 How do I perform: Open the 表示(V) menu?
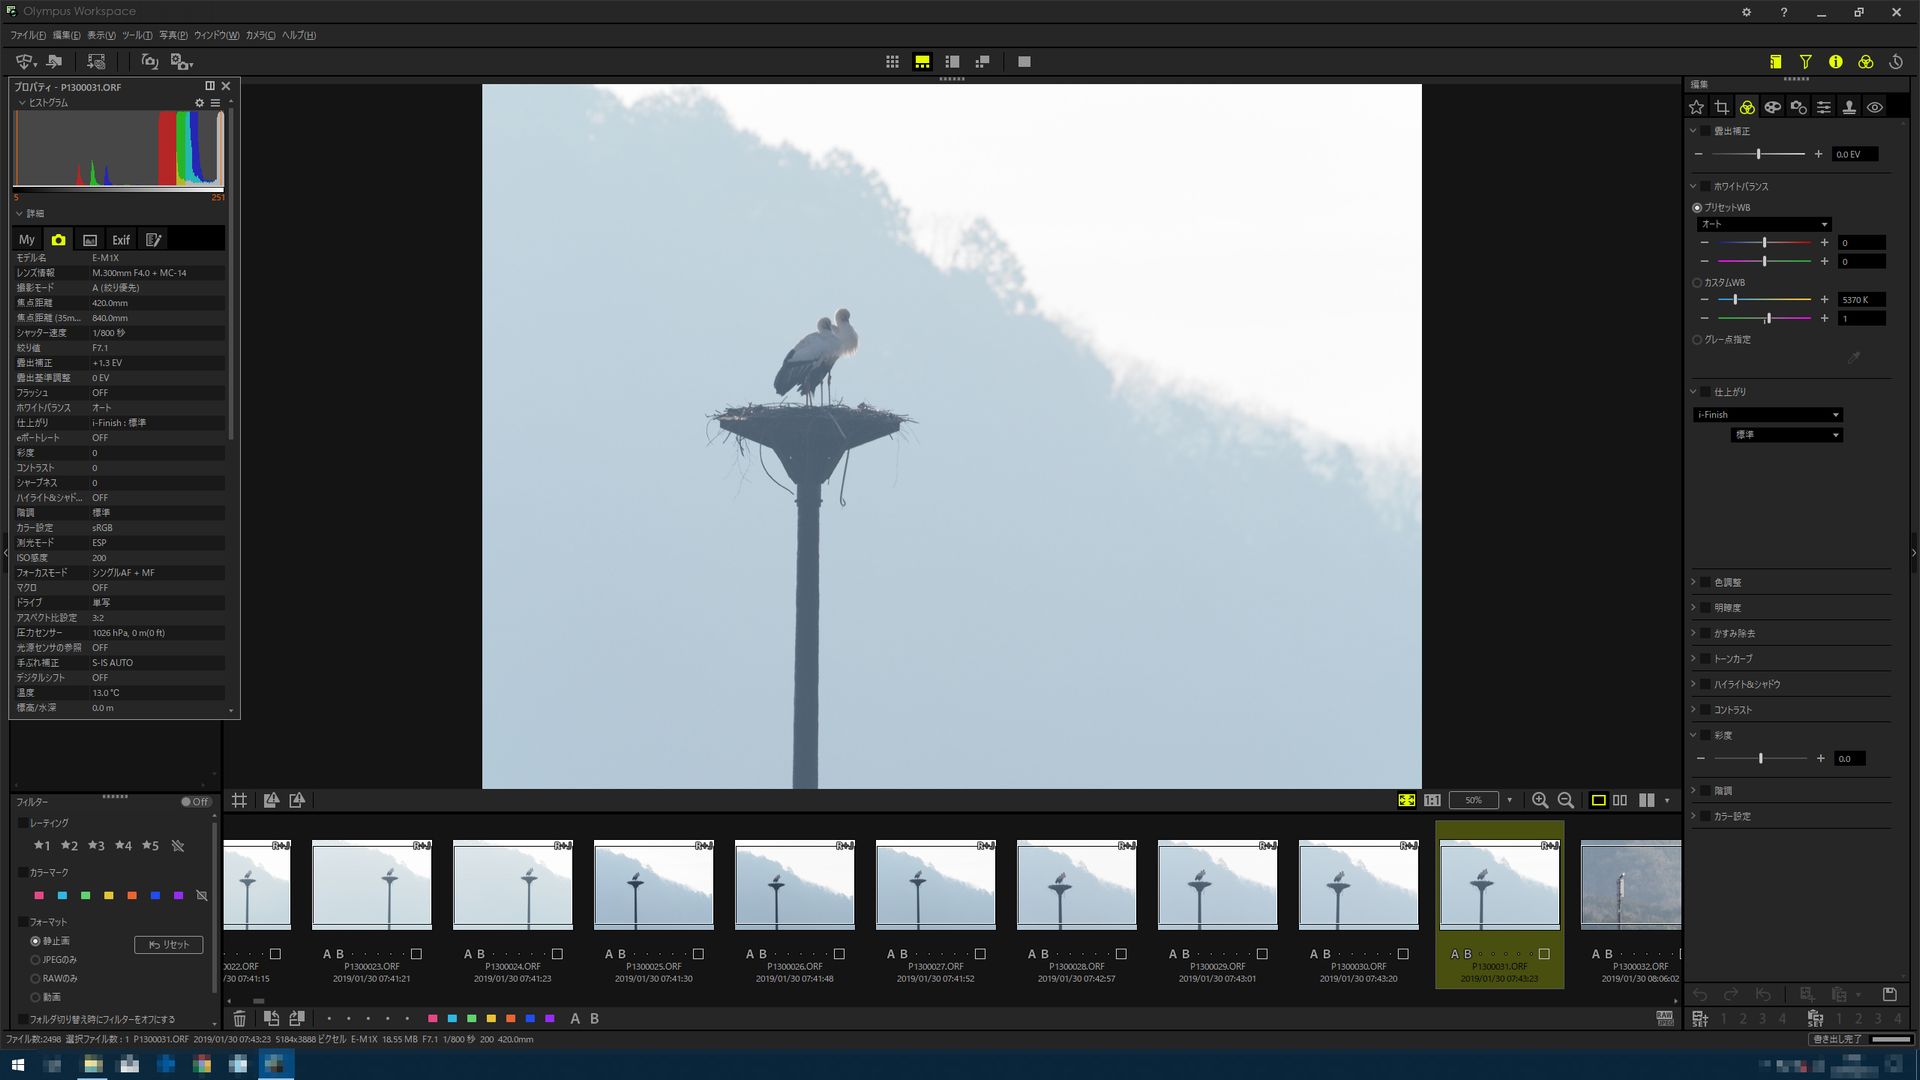pos(101,35)
